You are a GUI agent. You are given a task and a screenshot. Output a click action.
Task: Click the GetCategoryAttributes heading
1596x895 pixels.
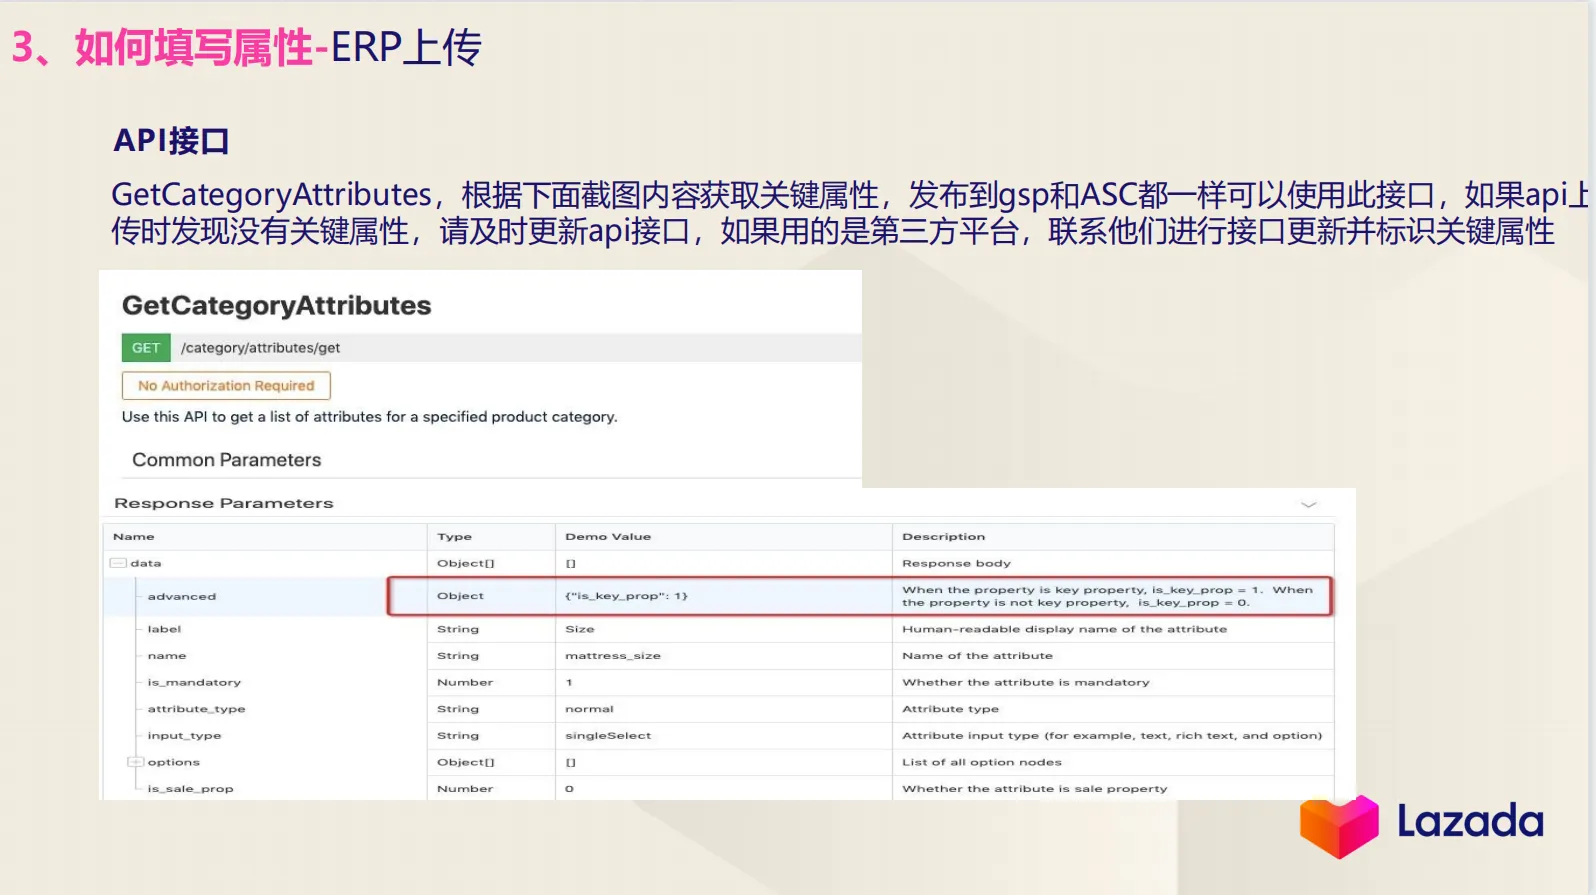[x=277, y=305]
